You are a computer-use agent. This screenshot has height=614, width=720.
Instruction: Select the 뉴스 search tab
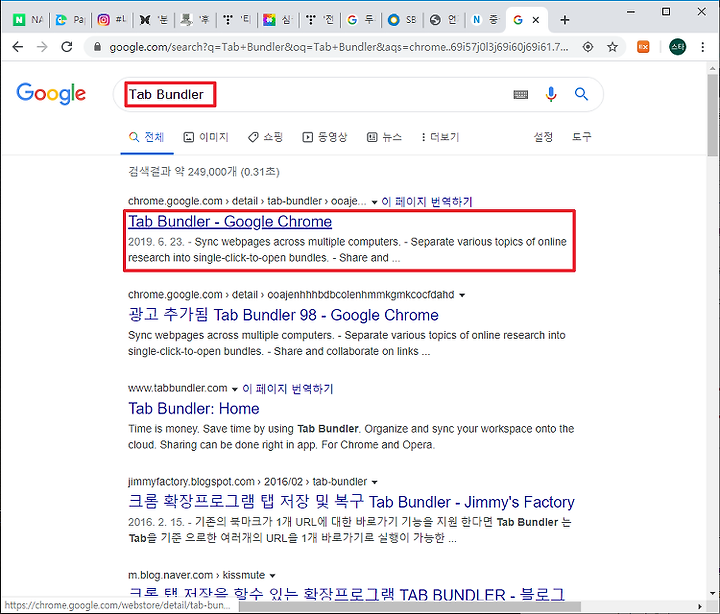(384, 137)
